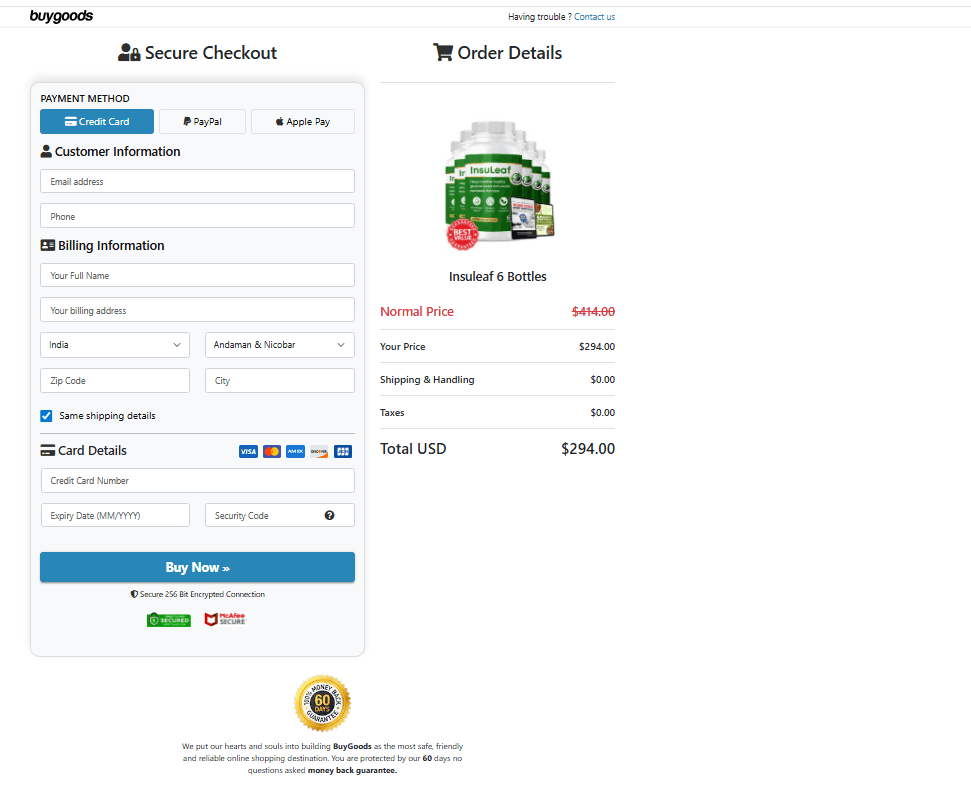Viewport: 971px width, 808px height.
Task: Click the McAfee Secure badge
Action: (224, 619)
